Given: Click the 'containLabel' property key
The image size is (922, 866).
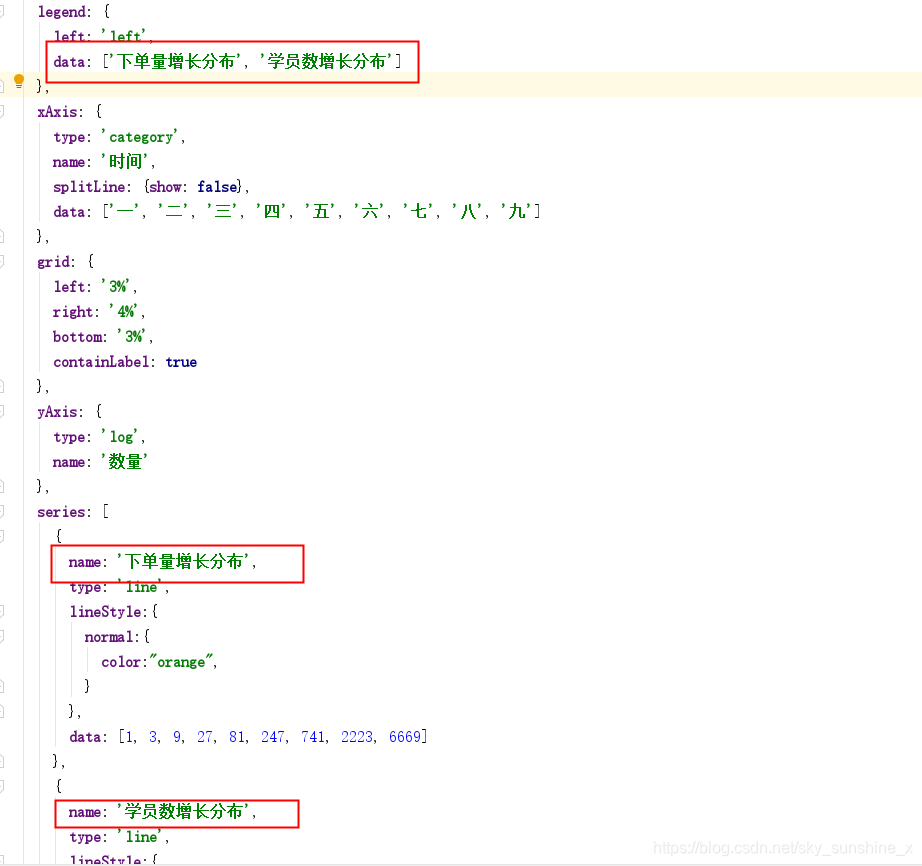Looking at the screenshot, I should (101, 362).
